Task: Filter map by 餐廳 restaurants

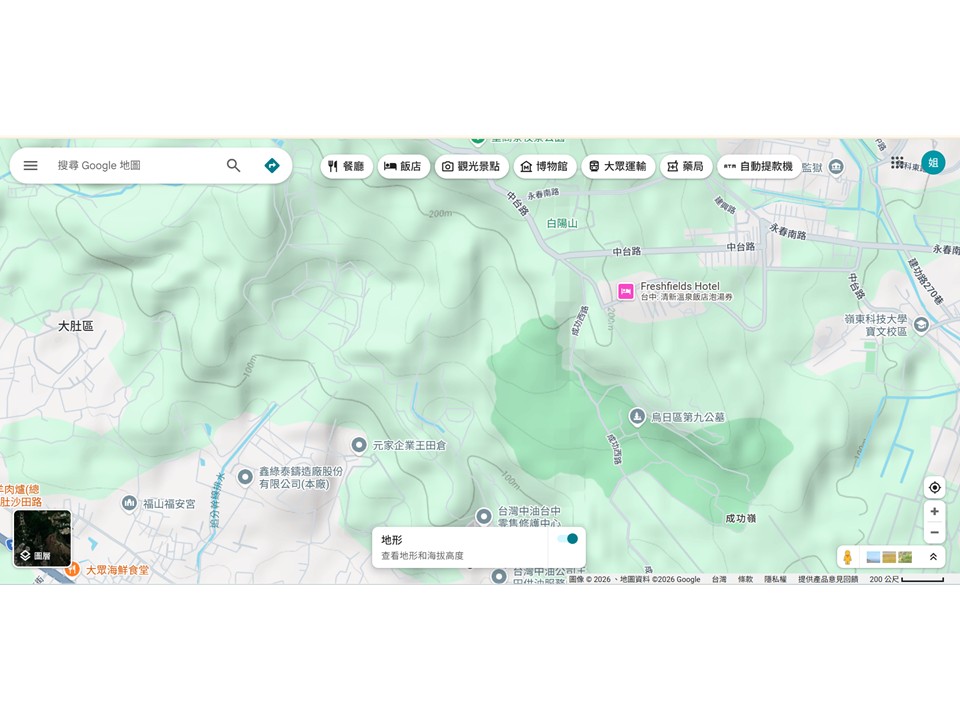Action: pos(346,166)
